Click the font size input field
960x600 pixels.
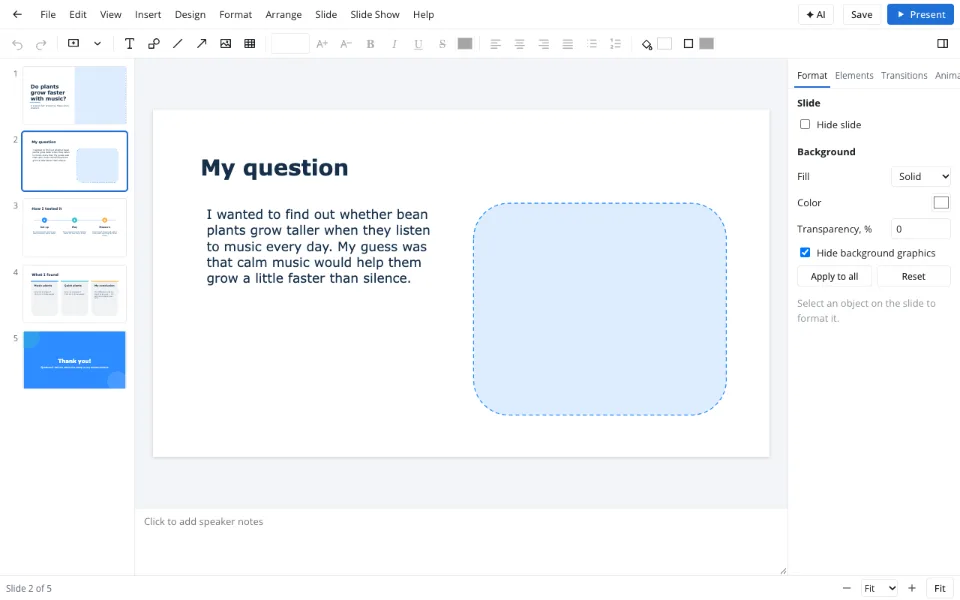[290, 43]
